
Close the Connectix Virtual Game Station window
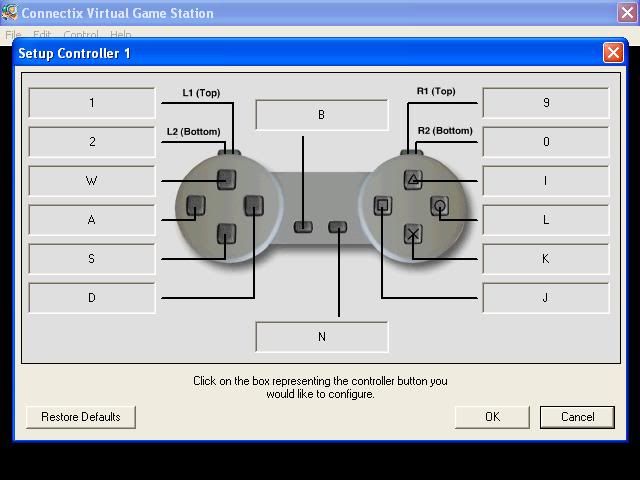tap(627, 13)
